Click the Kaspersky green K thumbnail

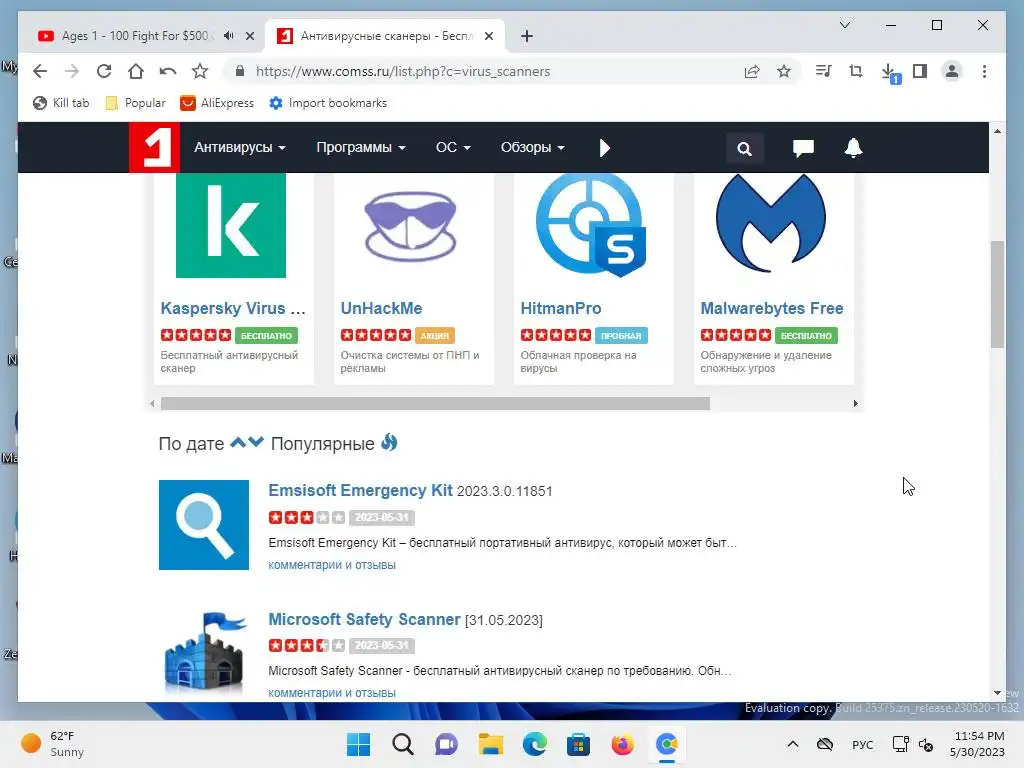231,225
